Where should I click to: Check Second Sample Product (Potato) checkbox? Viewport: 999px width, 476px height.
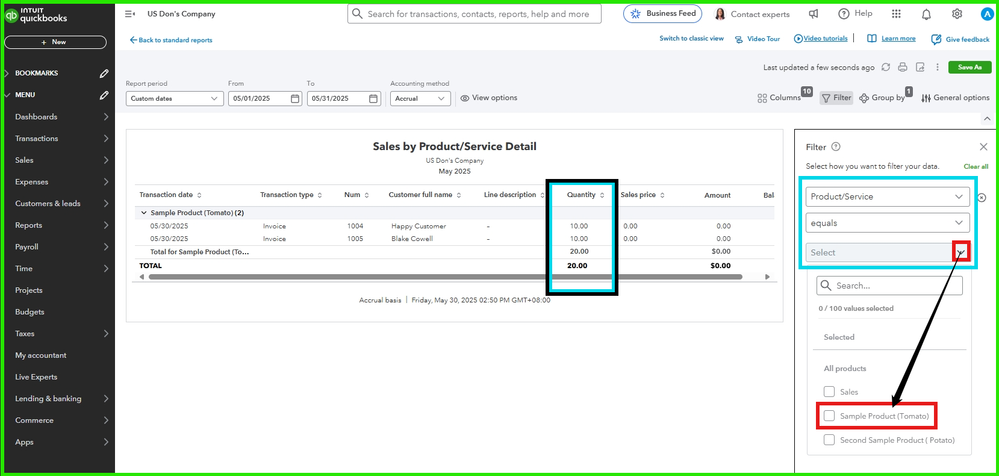click(x=829, y=440)
